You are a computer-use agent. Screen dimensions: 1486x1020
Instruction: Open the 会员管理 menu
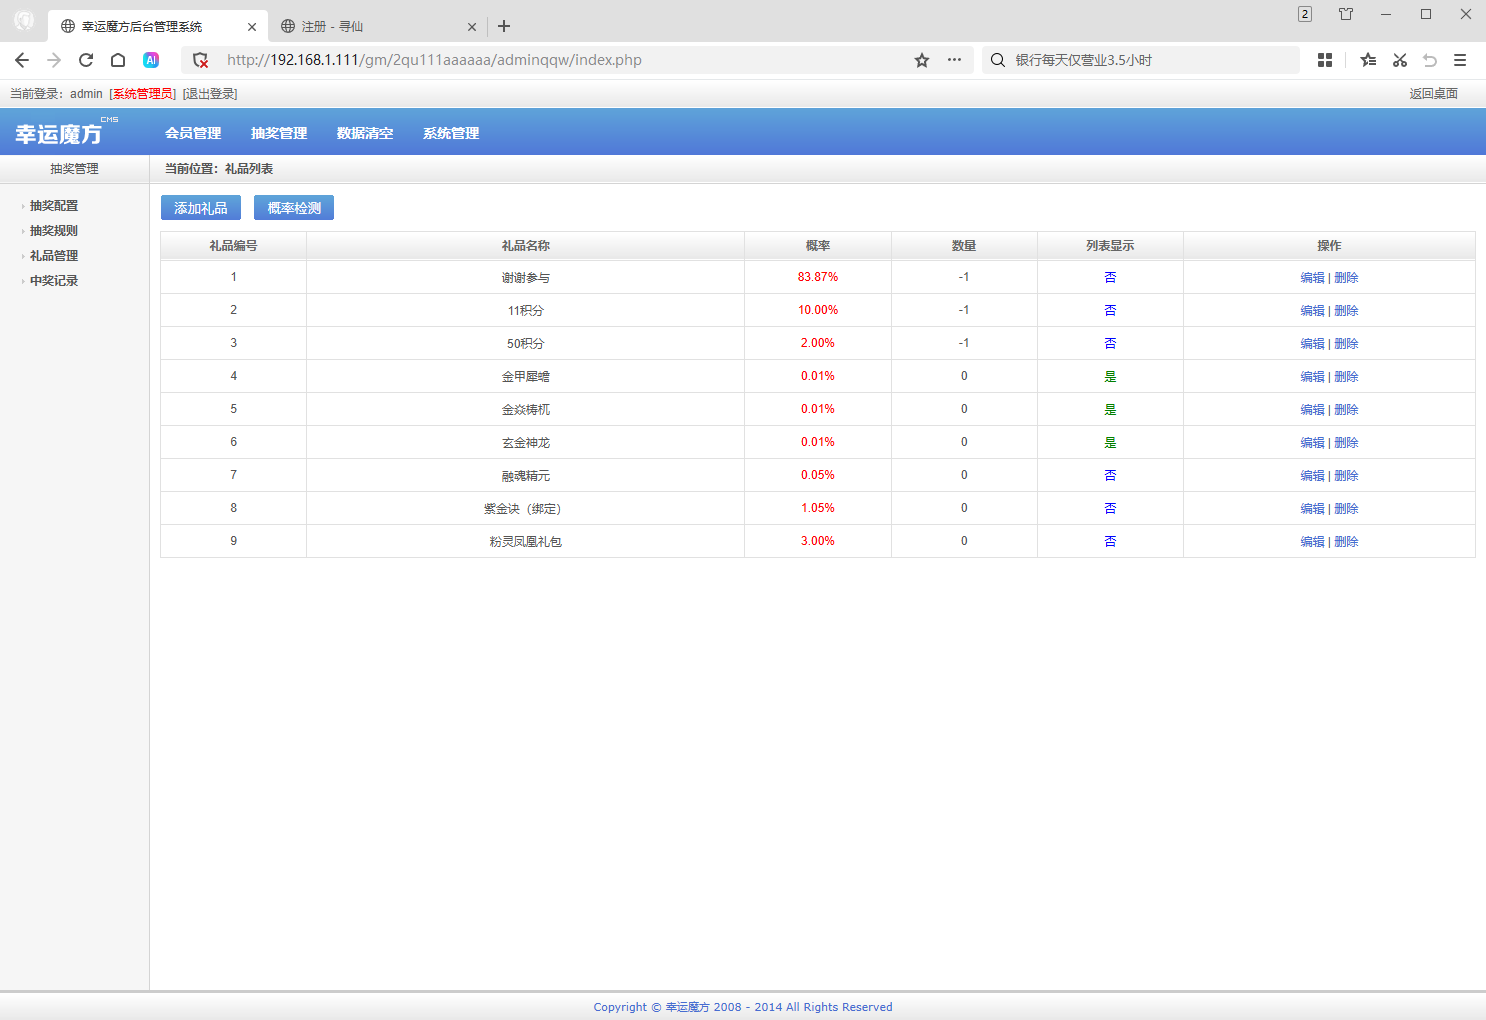pos(193,133)
